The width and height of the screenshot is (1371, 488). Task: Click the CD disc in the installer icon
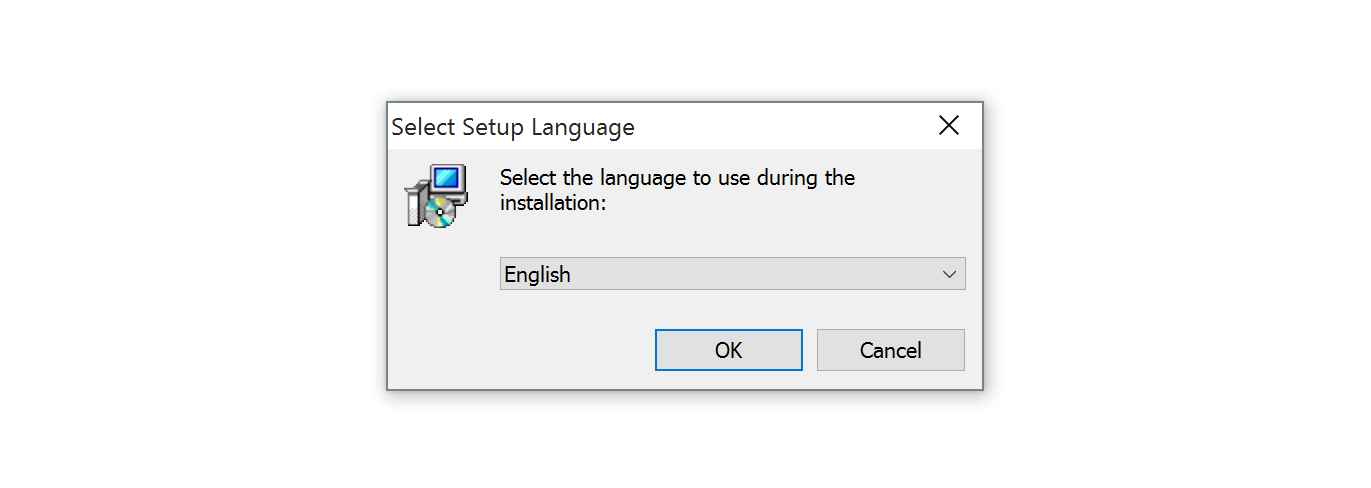pos(439,211)
